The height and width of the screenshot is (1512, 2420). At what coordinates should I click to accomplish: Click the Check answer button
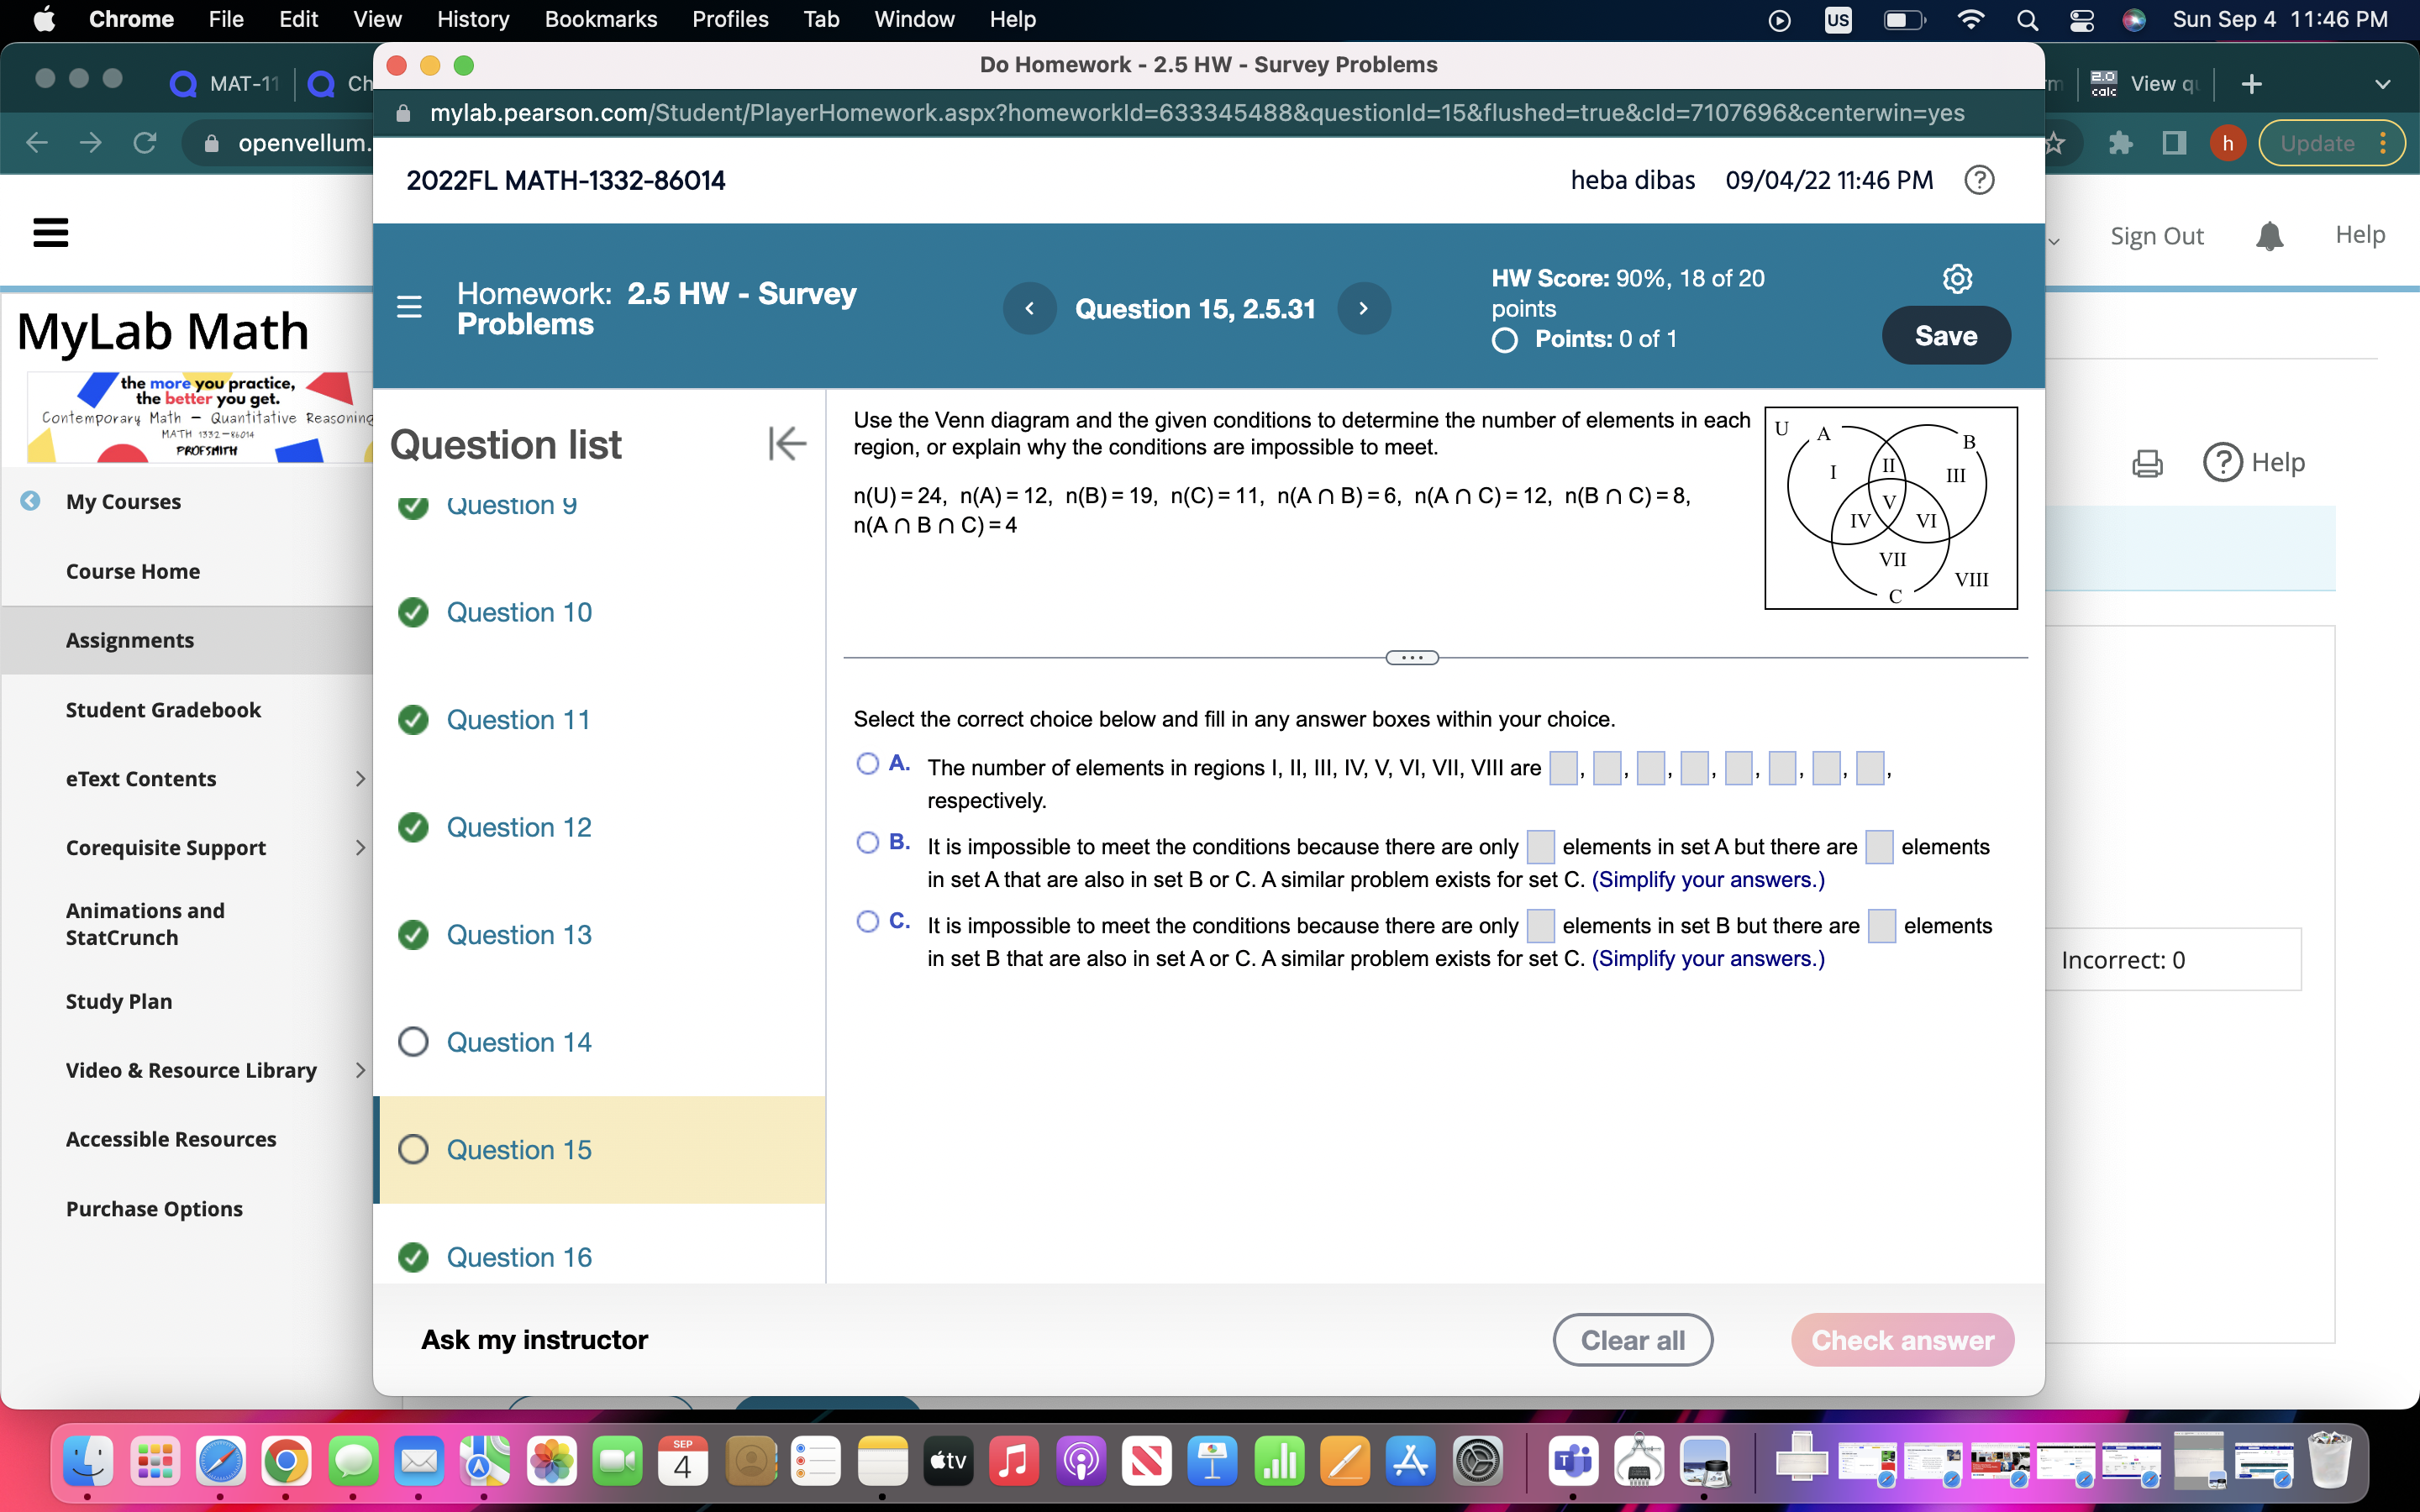(x=1902, y=1340)
